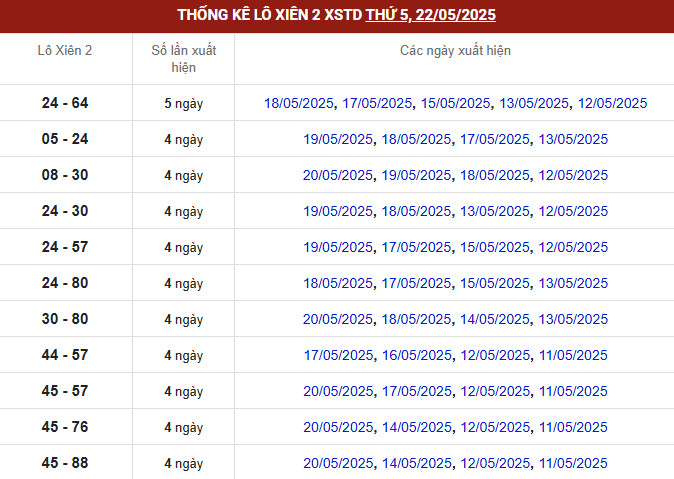The image size is (674, 479).
Task: Select the '24 - 57' pair cell
Action: click(65, 247)
